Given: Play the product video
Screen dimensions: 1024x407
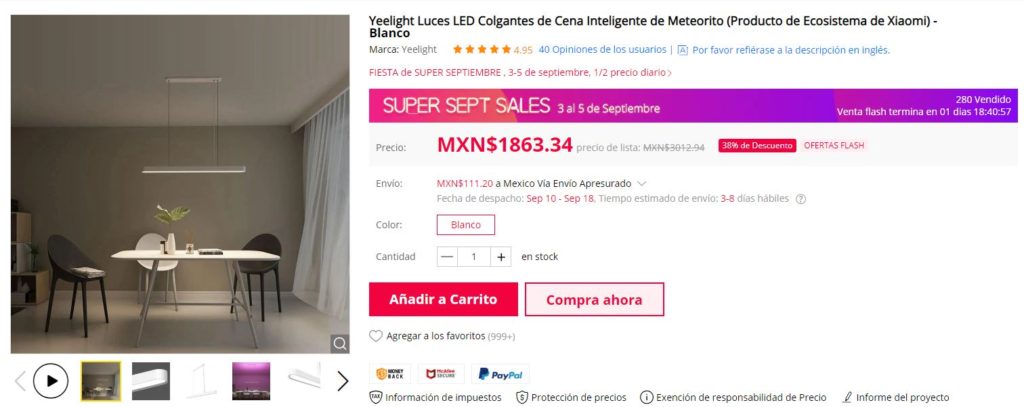Looking at the screenshot, I should coord(50,381).
